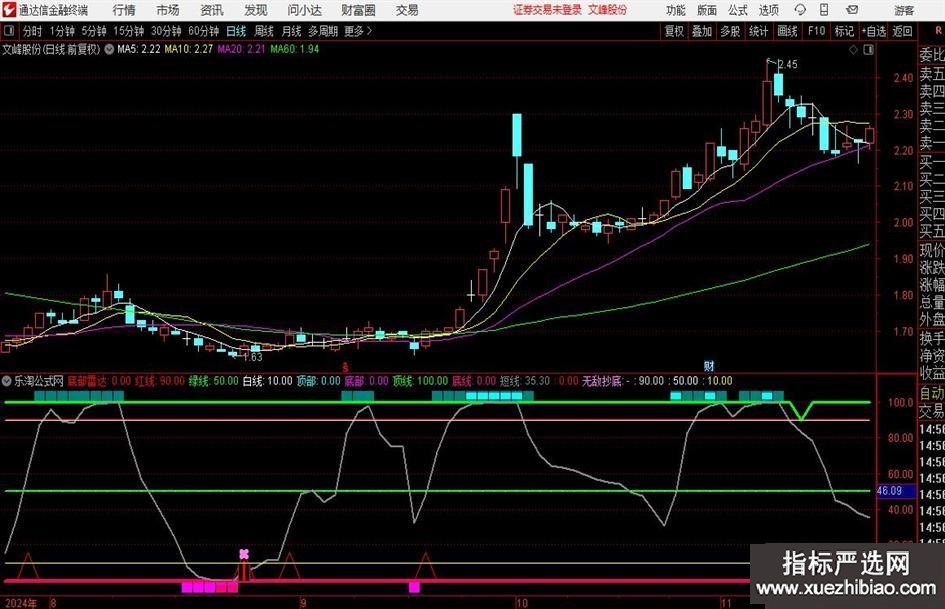The image size is (945, 609).
Task: Switch to 60分钟 period tab
Action: tap(204, 31)
